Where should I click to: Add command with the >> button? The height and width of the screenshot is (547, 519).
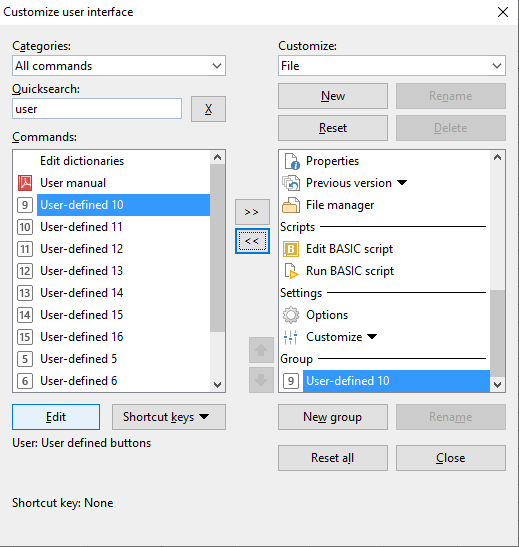pyautogui.click(x=252, y=212)
